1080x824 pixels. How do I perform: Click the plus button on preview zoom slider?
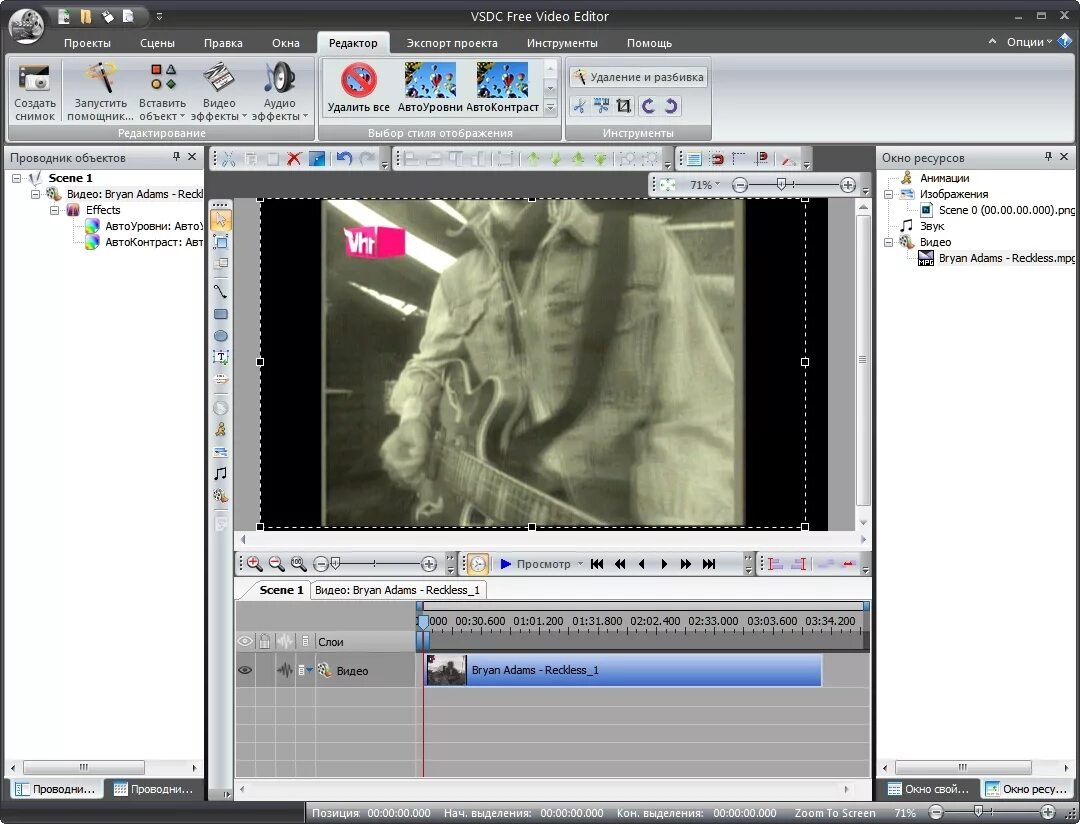pyautogui.click(x=848, y=185)
